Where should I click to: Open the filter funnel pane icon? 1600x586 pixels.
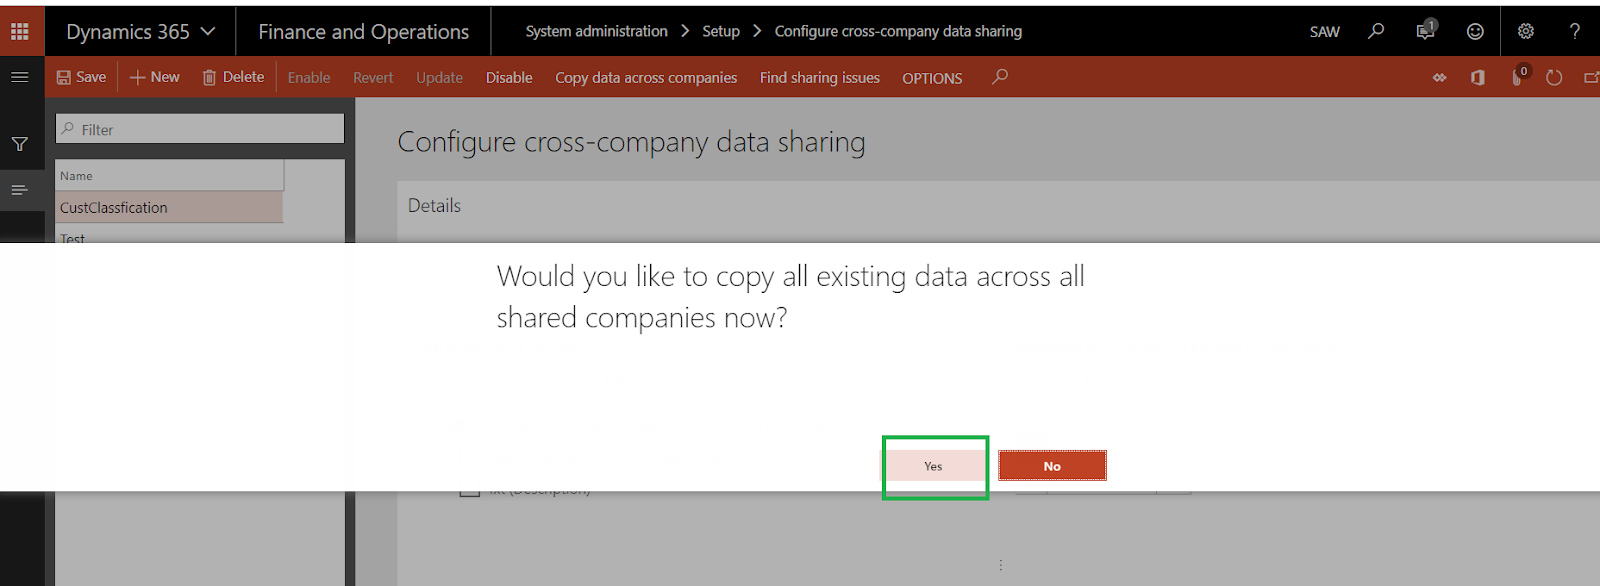point(20,144)
